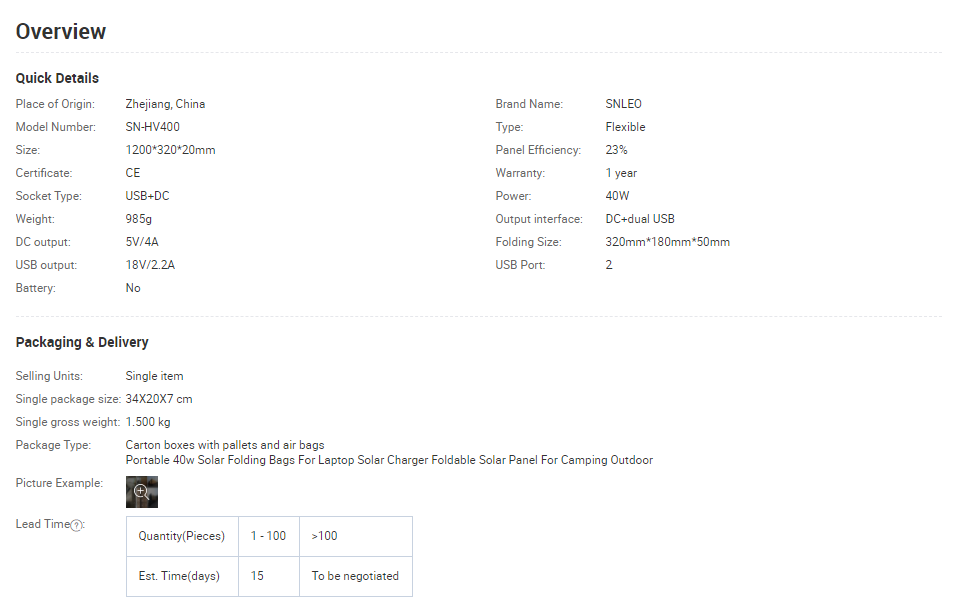Click the Quantity(Pieces) table header cell
957x615 pixels.
tap(182, 536)
